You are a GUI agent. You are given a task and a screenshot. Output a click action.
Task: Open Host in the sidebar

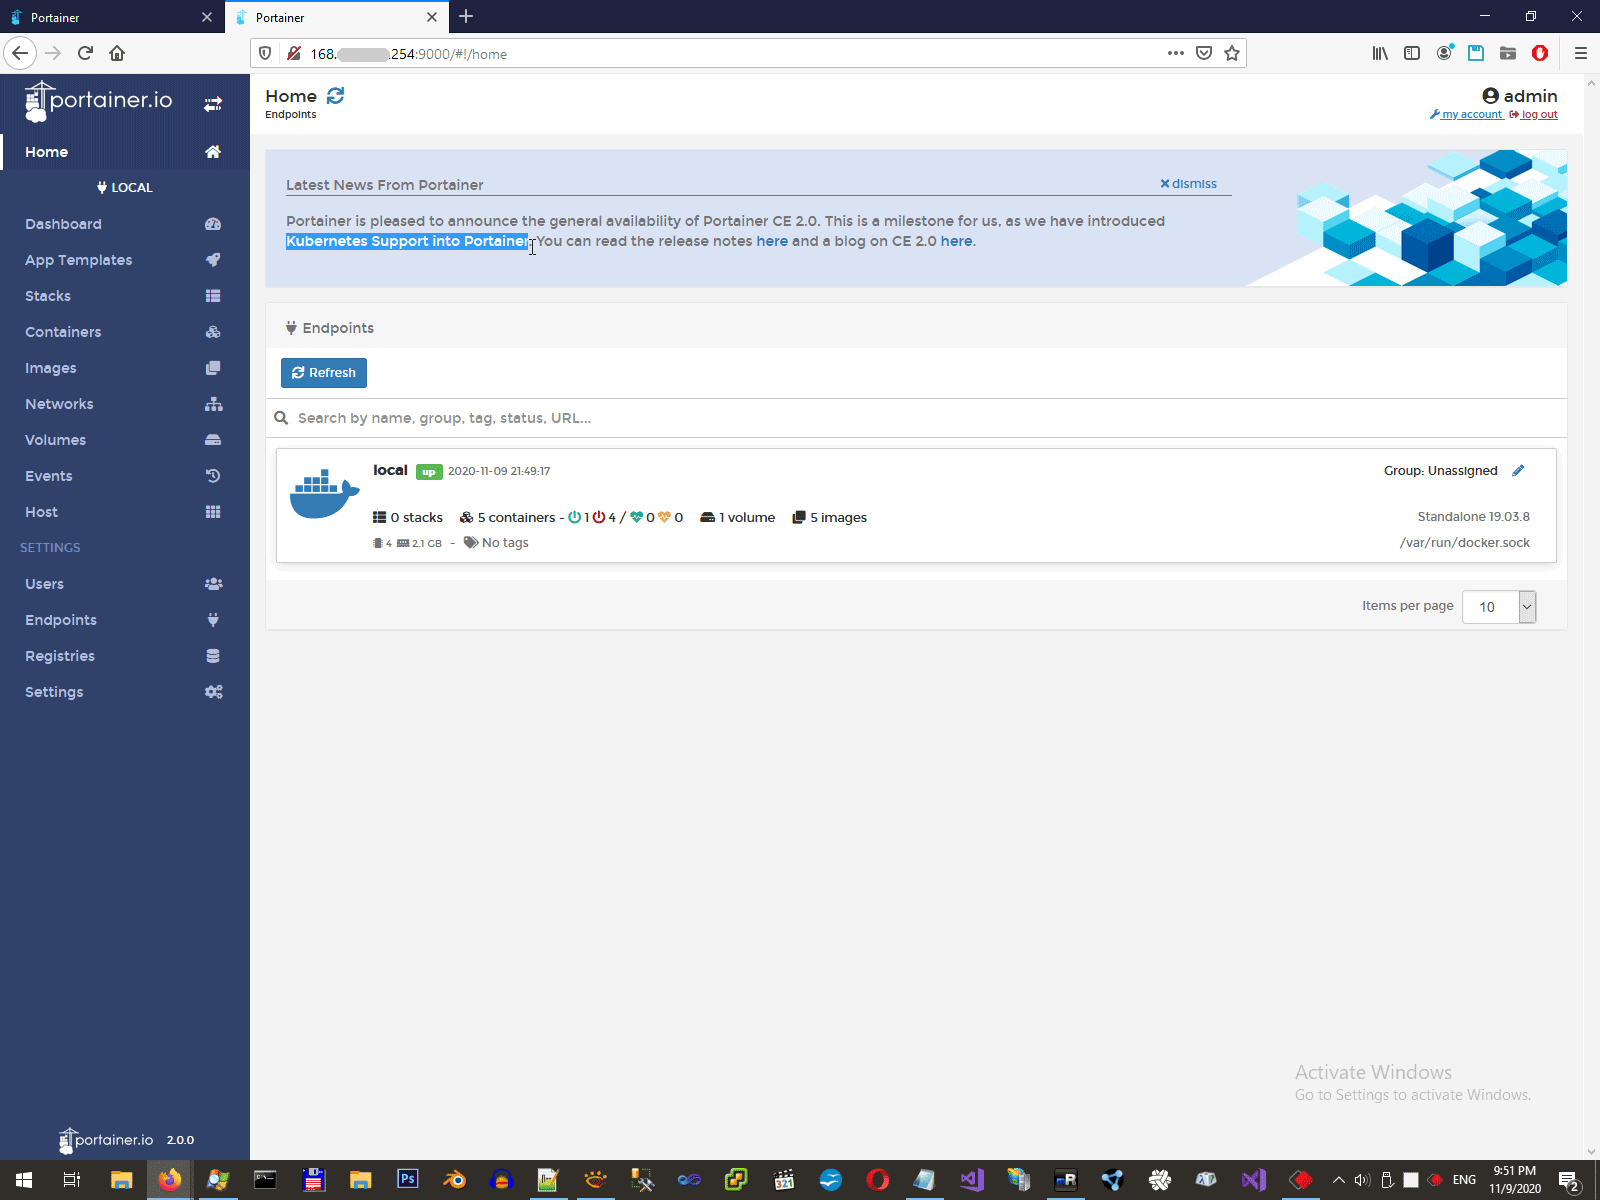click(x=125, y=512)
